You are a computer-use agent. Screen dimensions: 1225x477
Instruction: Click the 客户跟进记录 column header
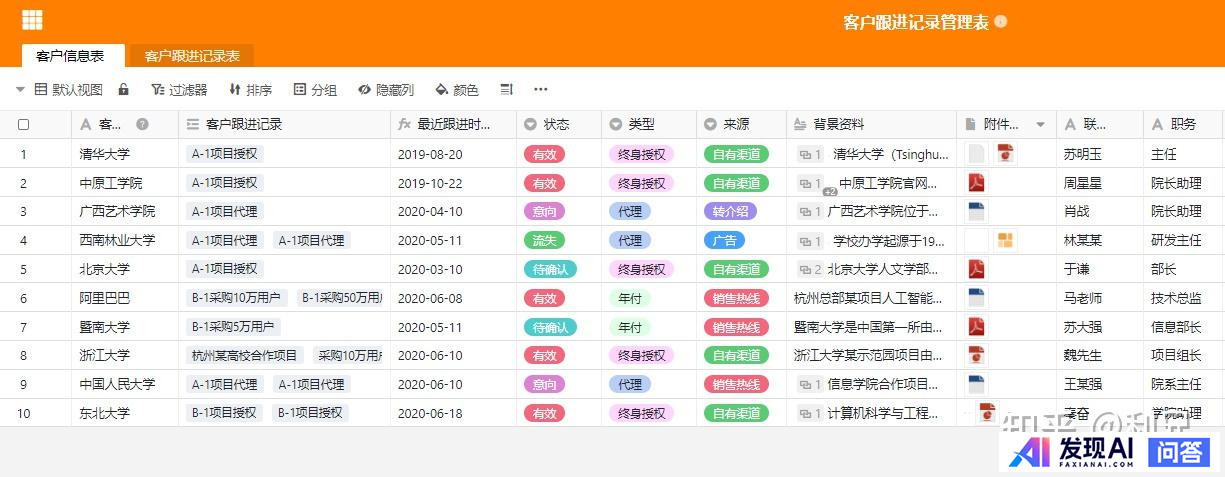tap(284, 124)
